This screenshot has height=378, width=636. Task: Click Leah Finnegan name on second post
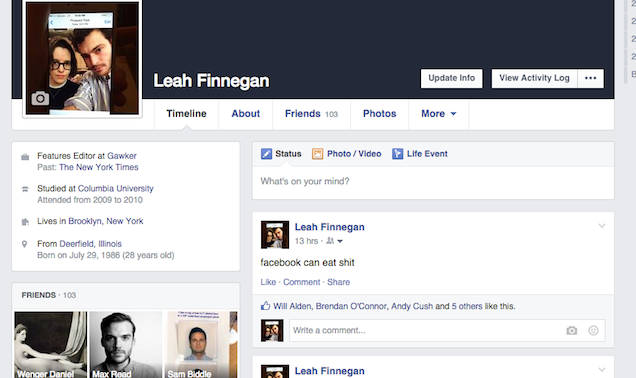pyautogui.click(x=329, y=371)
